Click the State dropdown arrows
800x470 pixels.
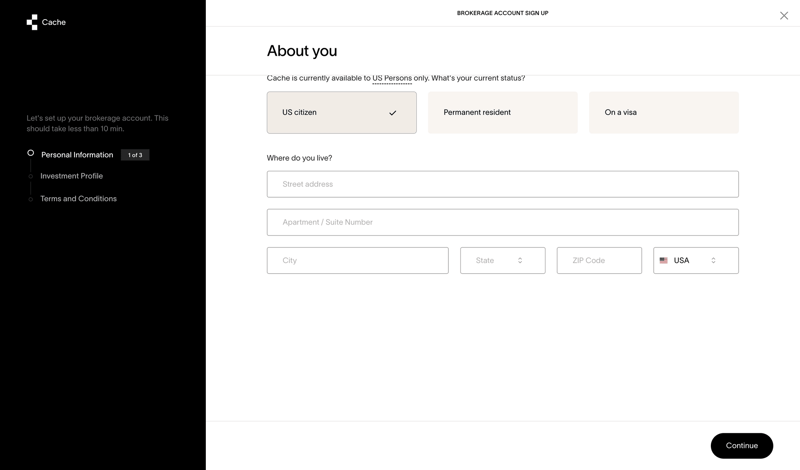(x=520, y=260)
